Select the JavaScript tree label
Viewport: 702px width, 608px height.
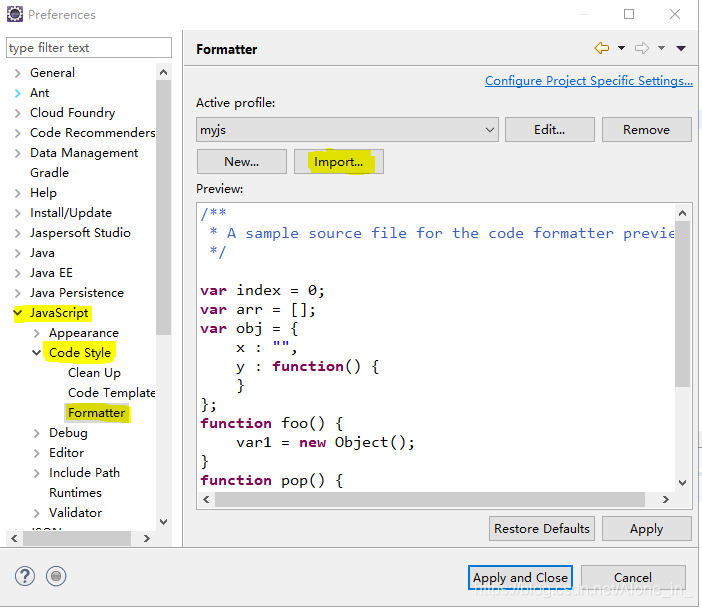59,313
